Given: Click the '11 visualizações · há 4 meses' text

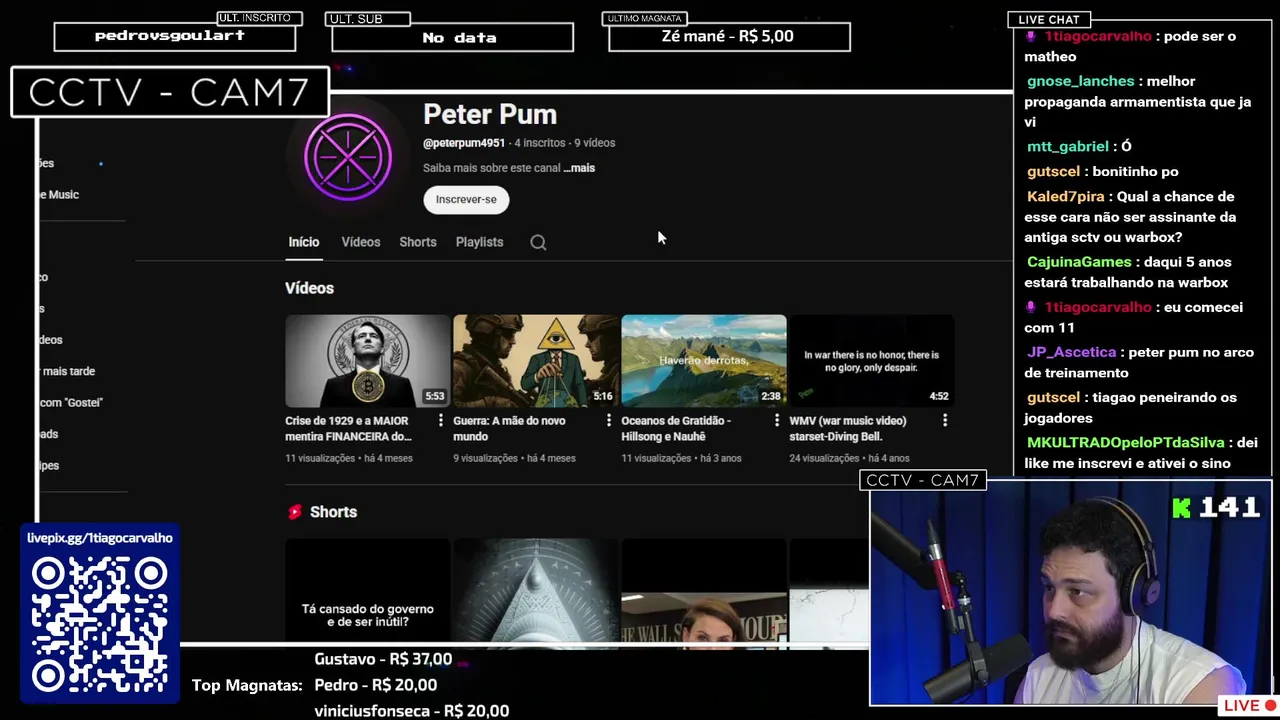Looking at the screenshot, I should coord(349,458).
